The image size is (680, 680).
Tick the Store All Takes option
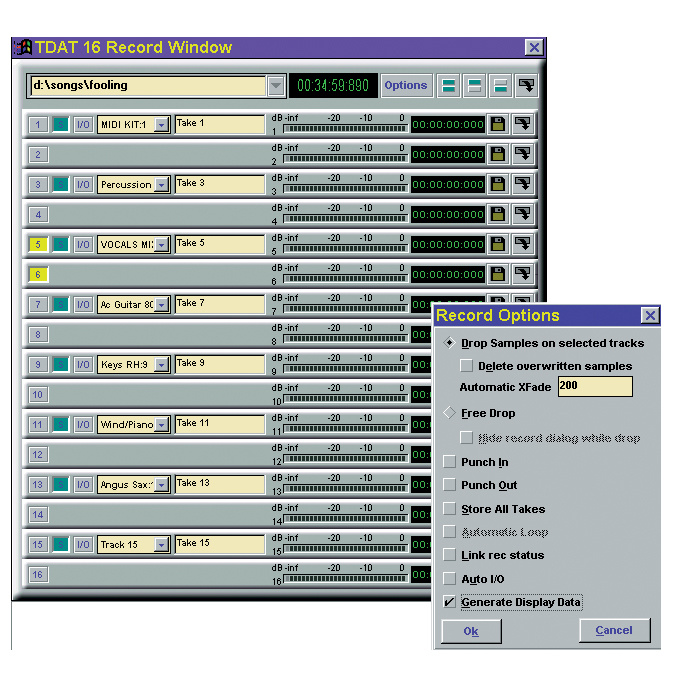[x=450, y=509]
